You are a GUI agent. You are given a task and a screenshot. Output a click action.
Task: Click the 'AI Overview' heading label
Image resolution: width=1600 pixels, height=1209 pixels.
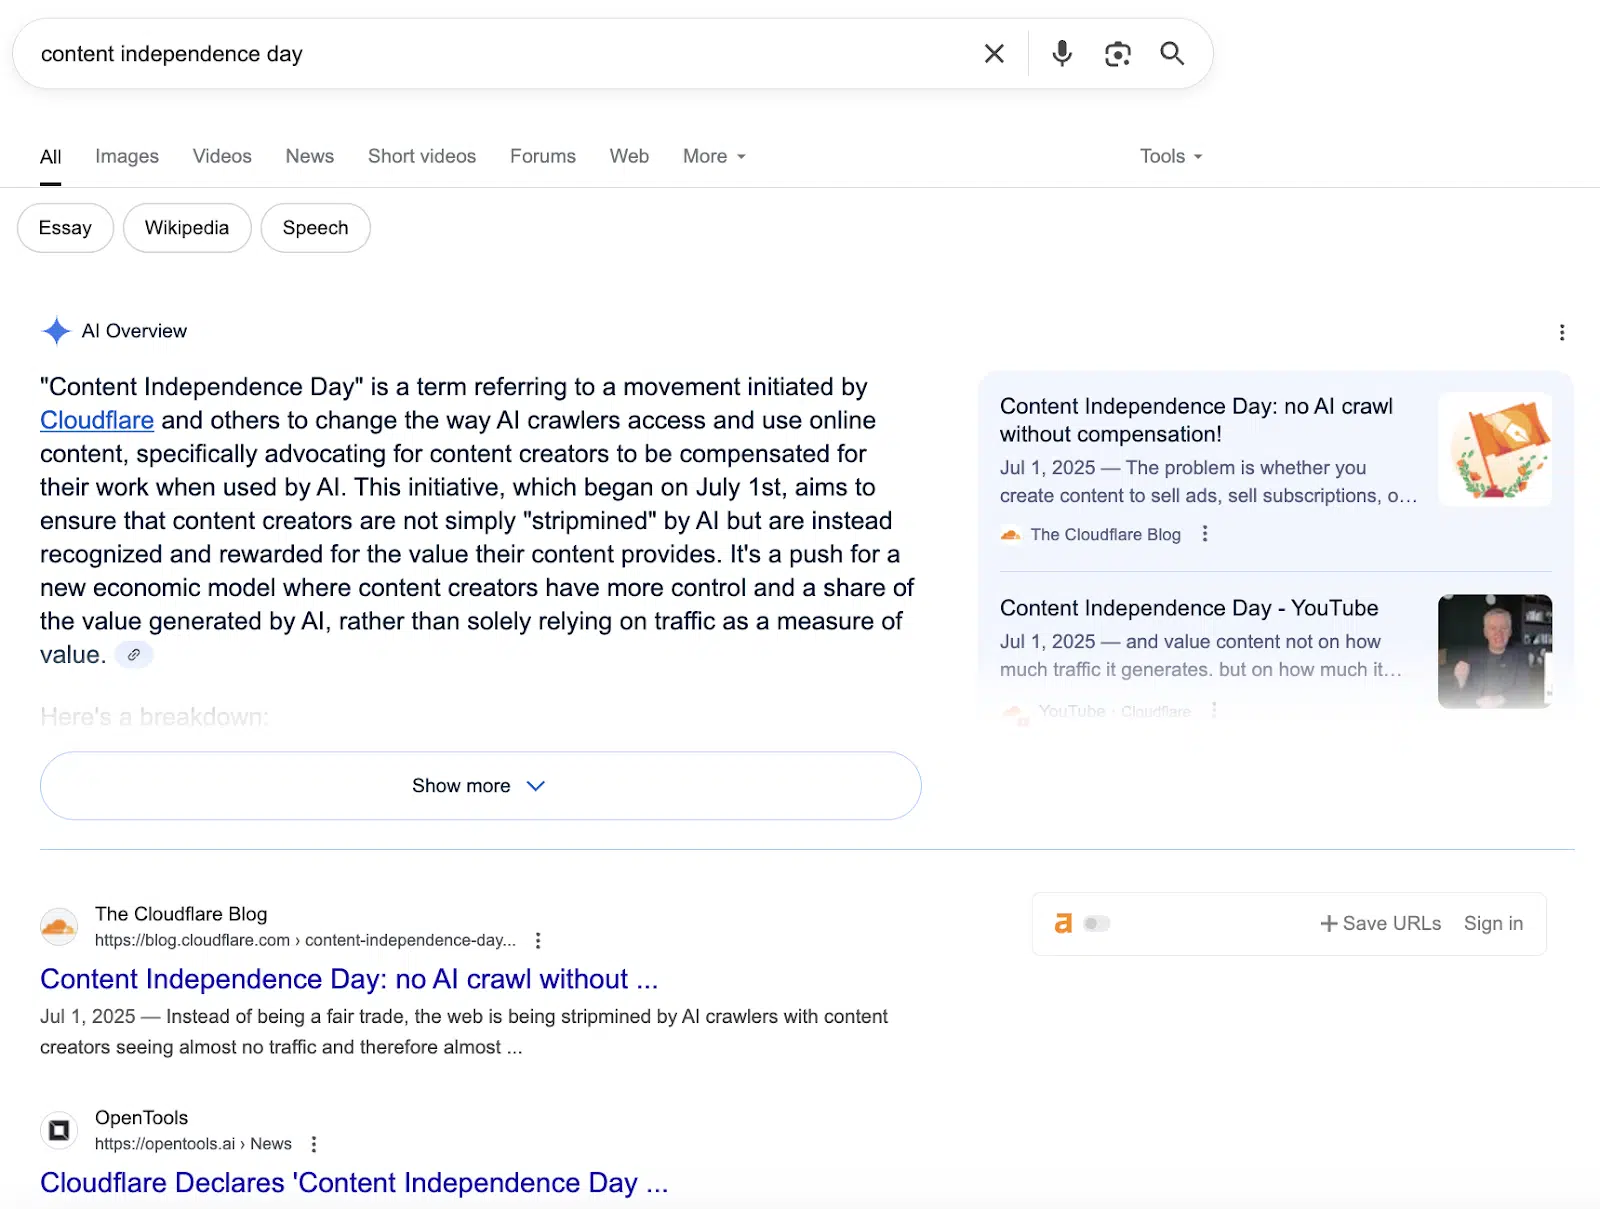[x=134, y=331]
